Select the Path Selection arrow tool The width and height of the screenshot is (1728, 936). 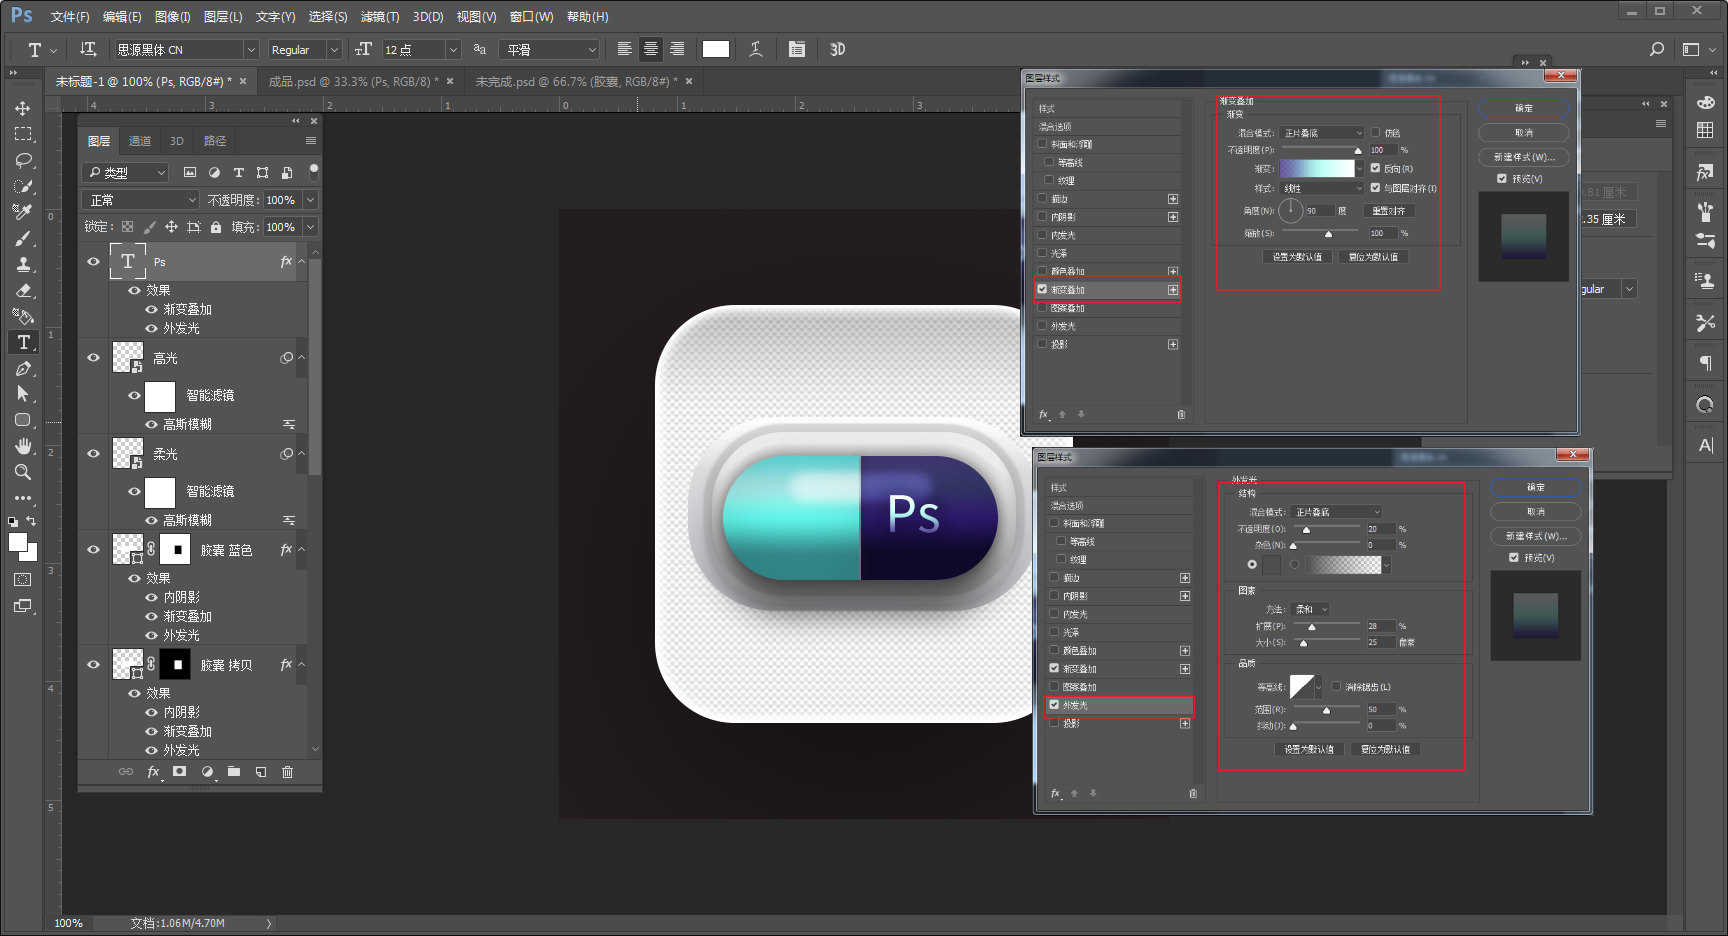22,394
